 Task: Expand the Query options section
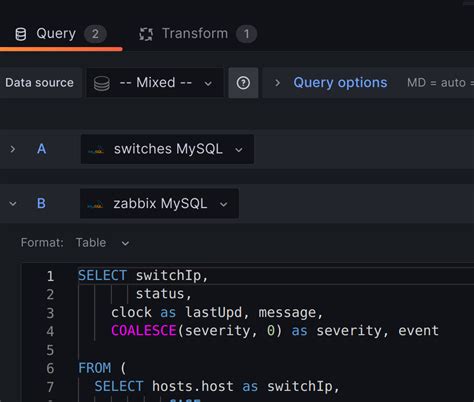click(277, 83)
